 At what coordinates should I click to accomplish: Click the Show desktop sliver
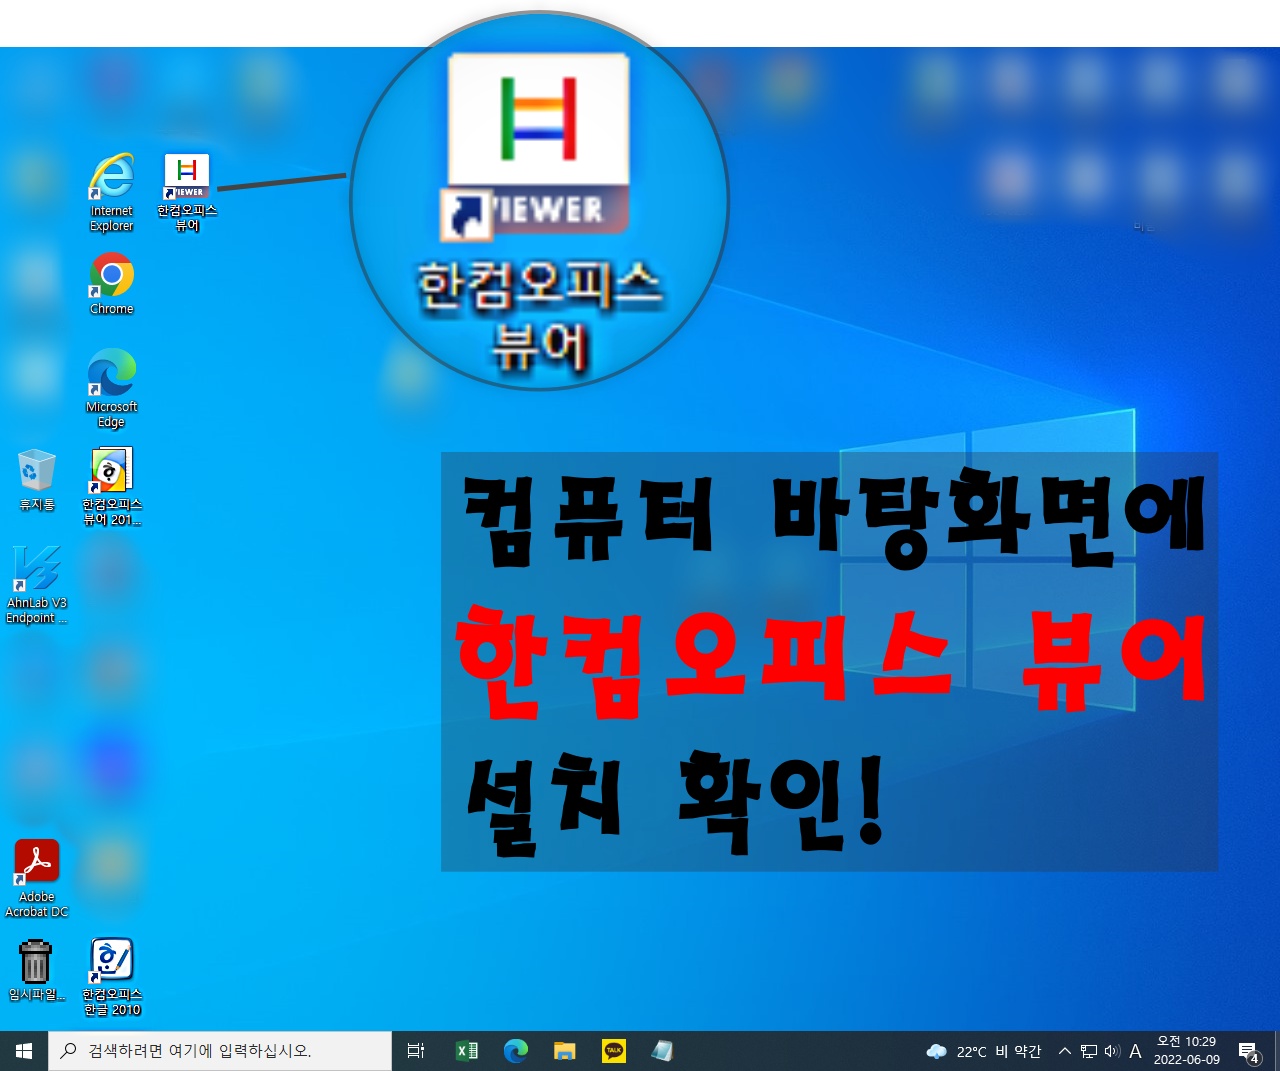pyautogui.click(x=1277, y=1051)
